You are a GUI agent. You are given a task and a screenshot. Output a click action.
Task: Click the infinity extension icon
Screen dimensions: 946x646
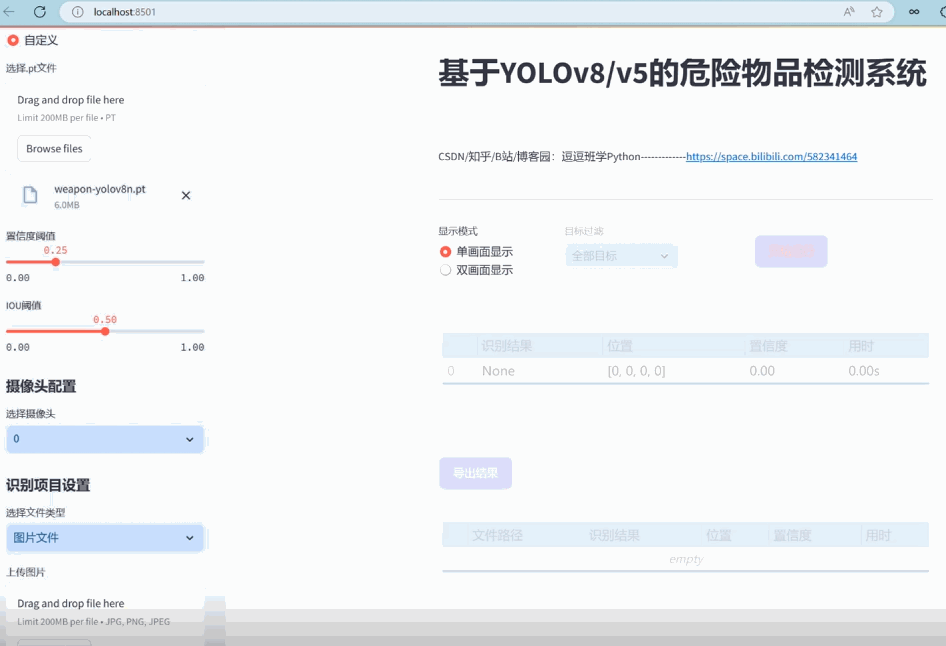(914, 12)
